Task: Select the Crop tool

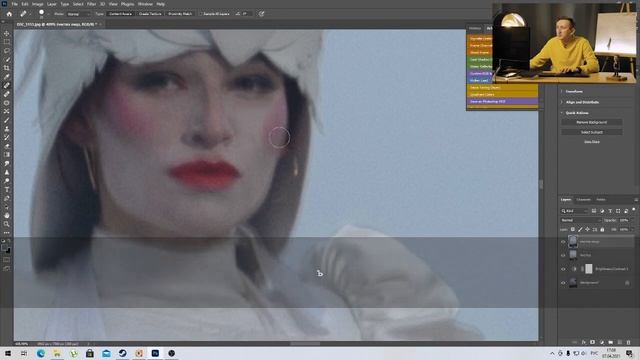Action: (7, 68)
